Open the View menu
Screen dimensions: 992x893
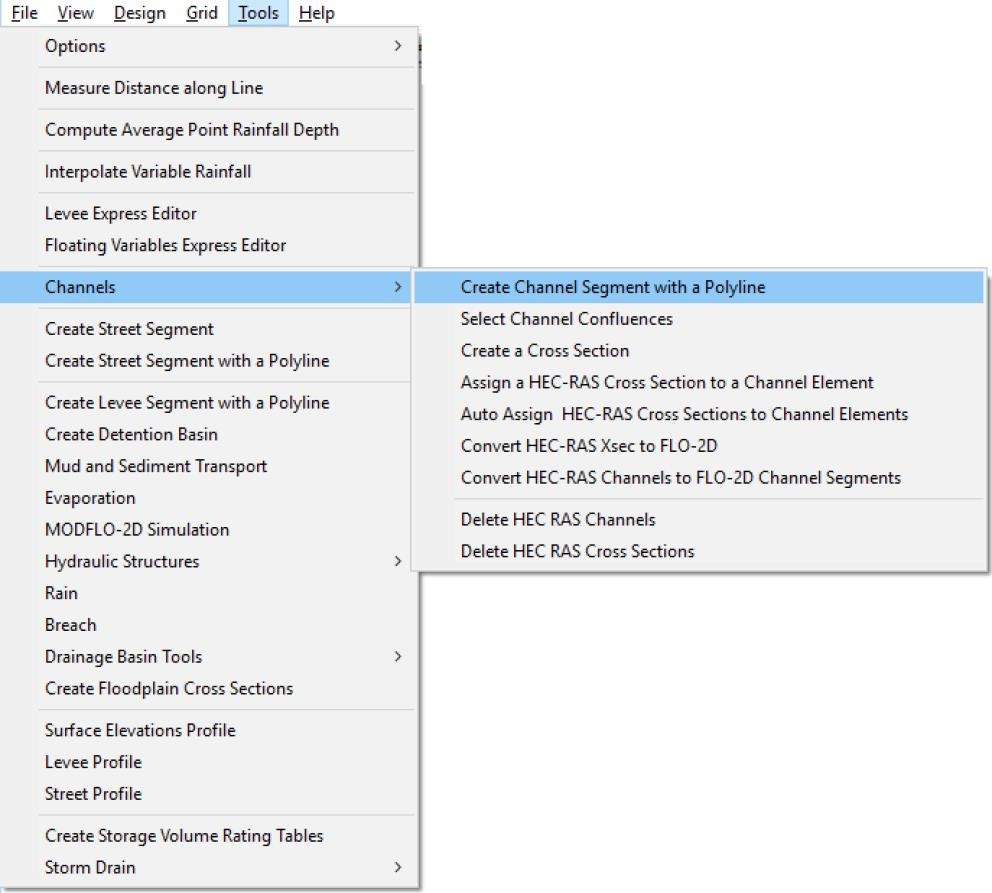(x=75, y=13)
